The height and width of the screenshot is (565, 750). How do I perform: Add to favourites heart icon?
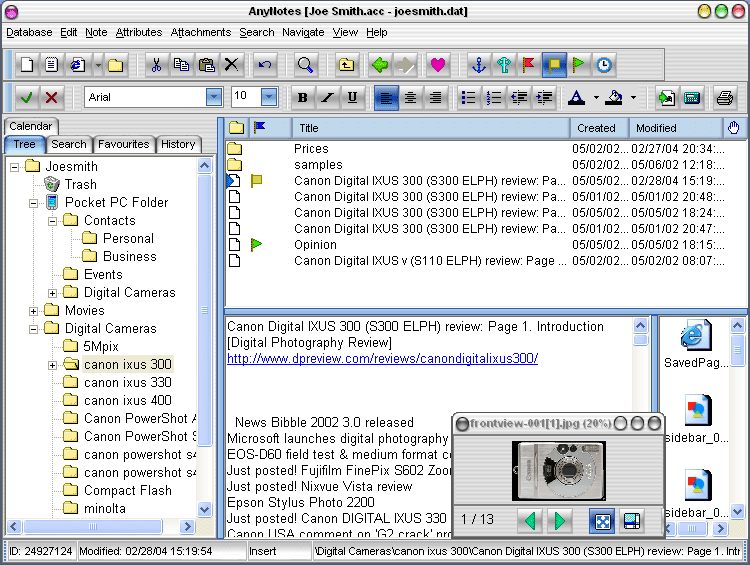click(438, 65)
